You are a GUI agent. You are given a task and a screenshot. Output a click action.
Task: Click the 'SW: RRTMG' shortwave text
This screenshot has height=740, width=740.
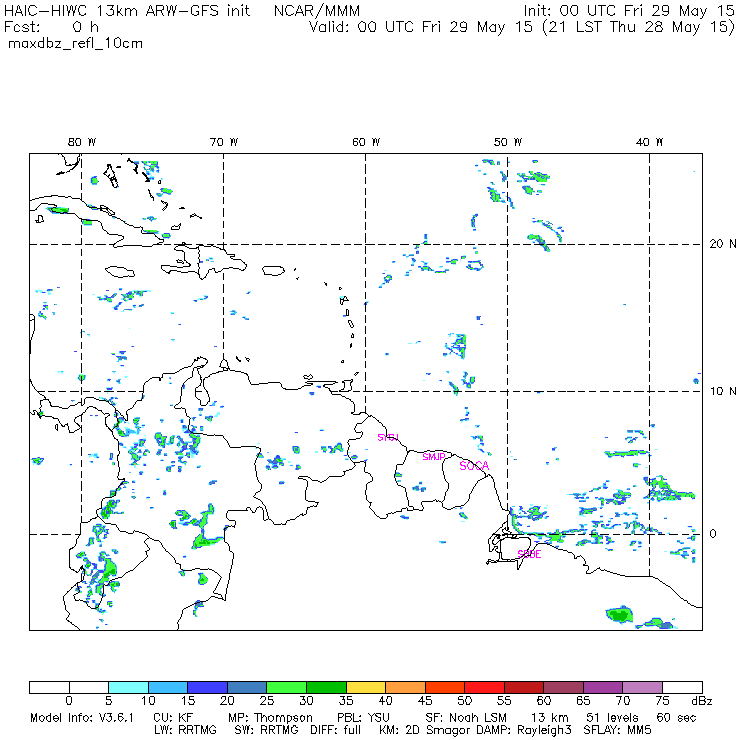pyautogui.click(x=266, y=730)
